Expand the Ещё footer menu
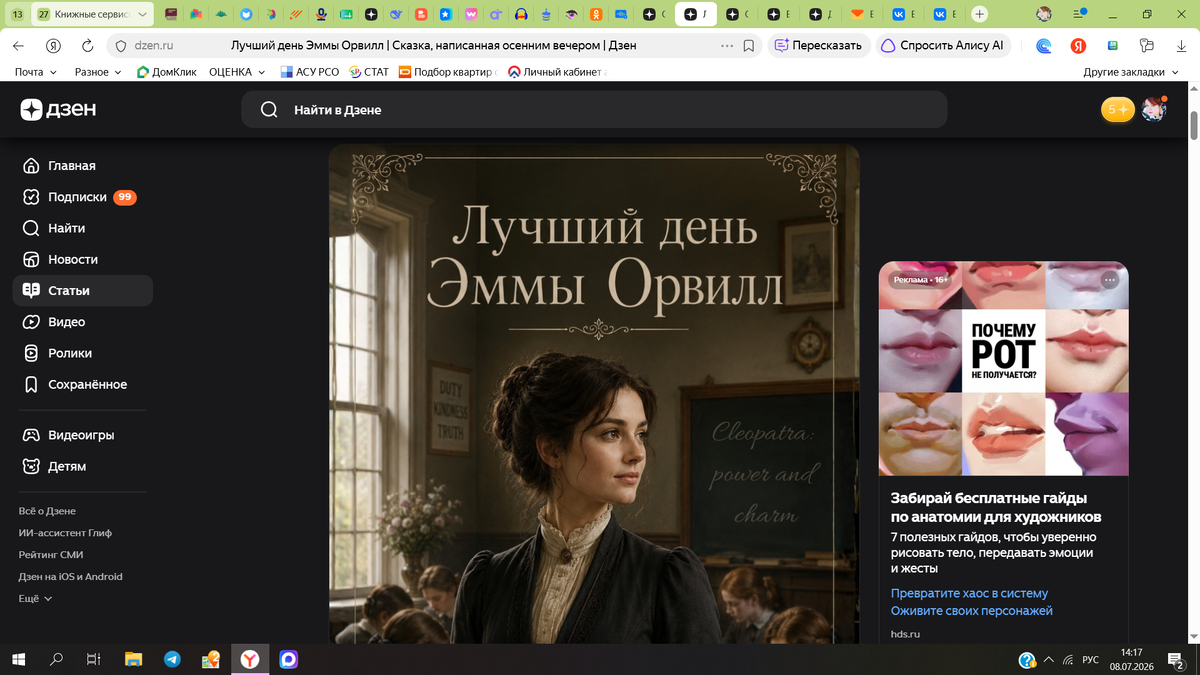Screen dimensions: 1200x675 coord(35,599)
